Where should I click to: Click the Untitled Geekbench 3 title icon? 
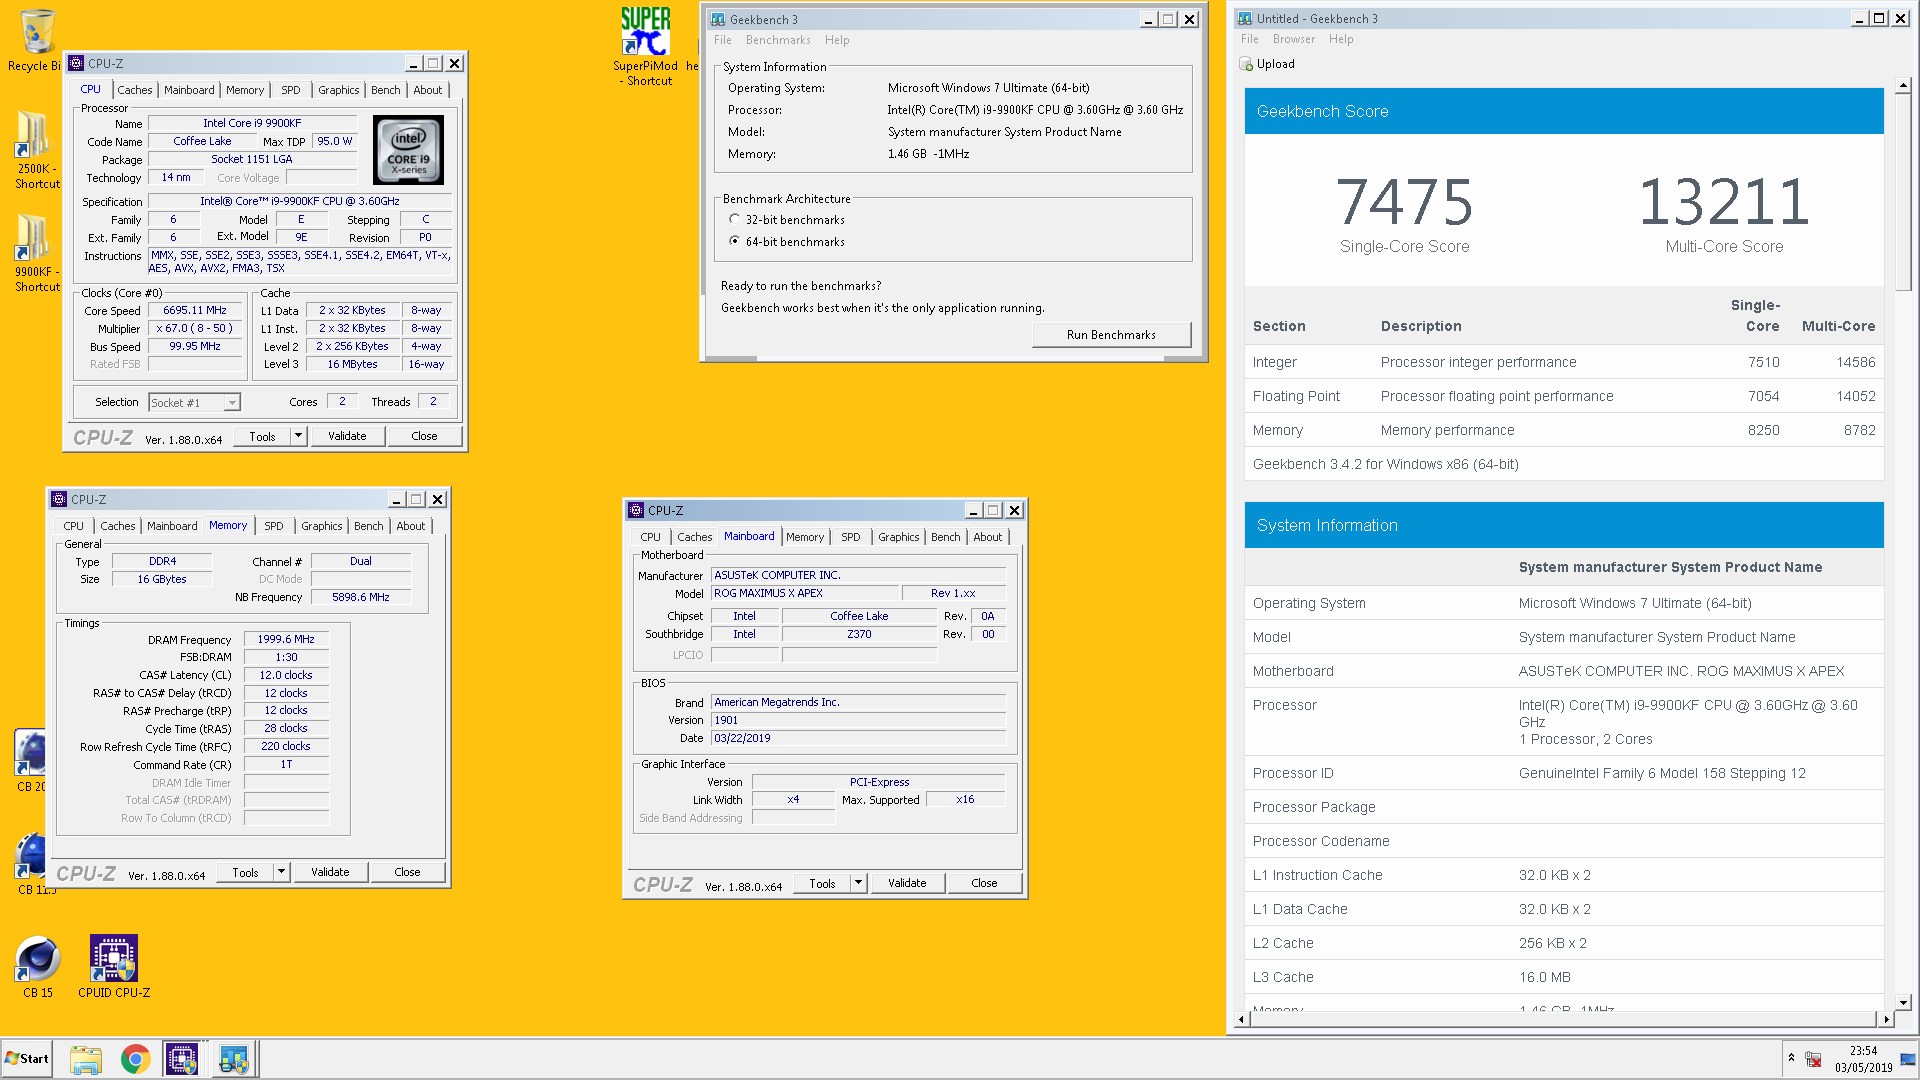point(1245,18)
